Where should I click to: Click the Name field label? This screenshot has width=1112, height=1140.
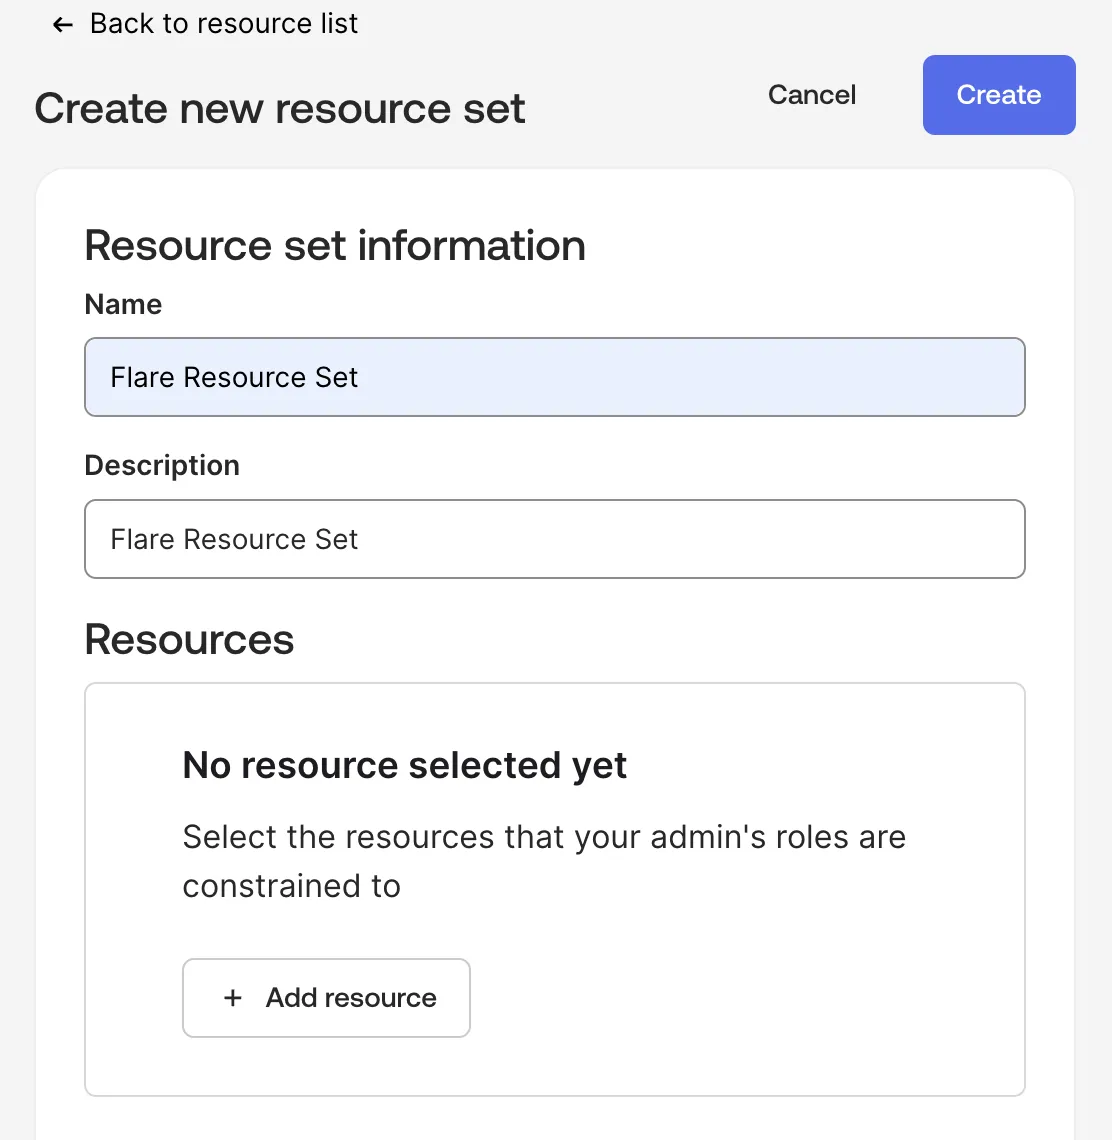click(x=123, y=304)
